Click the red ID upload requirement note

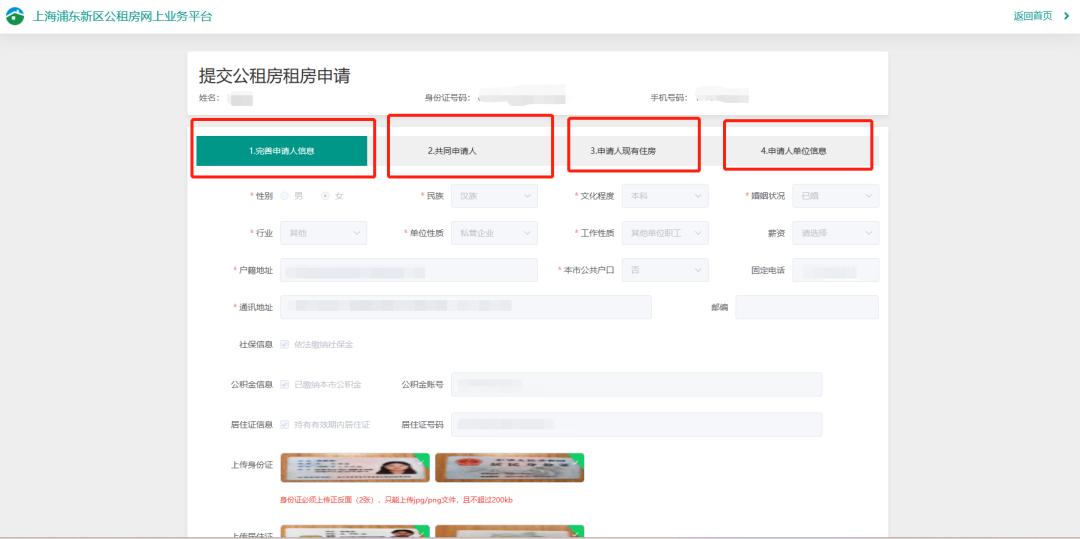coord(396,500)
